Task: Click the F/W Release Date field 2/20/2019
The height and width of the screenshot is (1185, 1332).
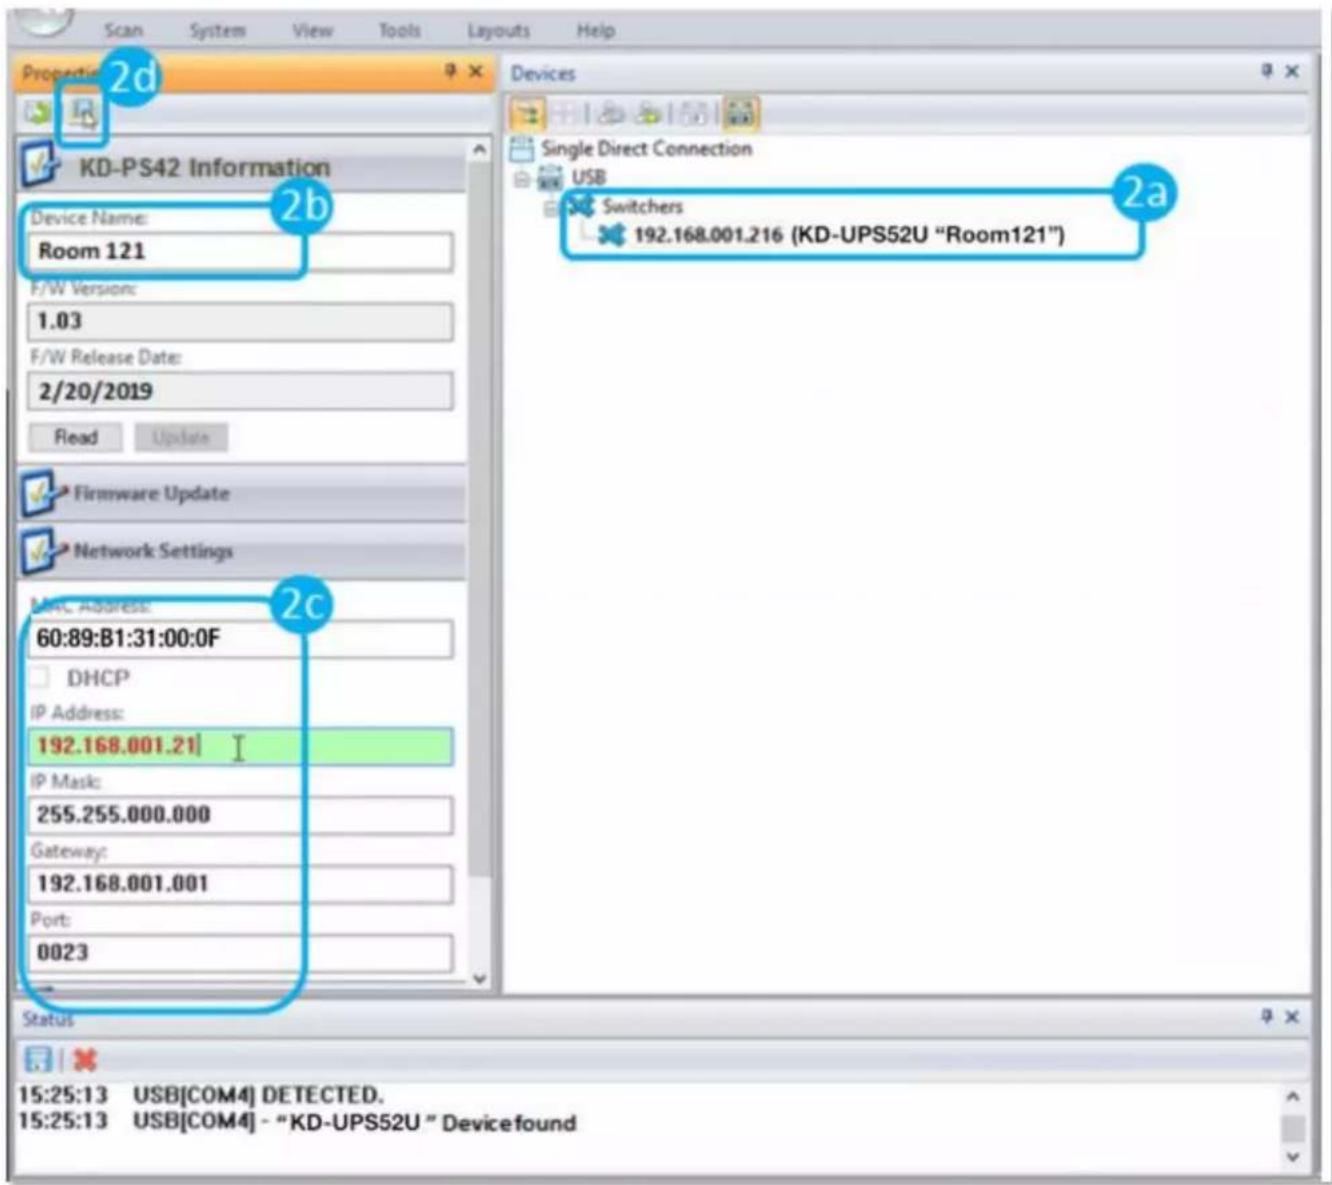Action: [x=240, y=391]
